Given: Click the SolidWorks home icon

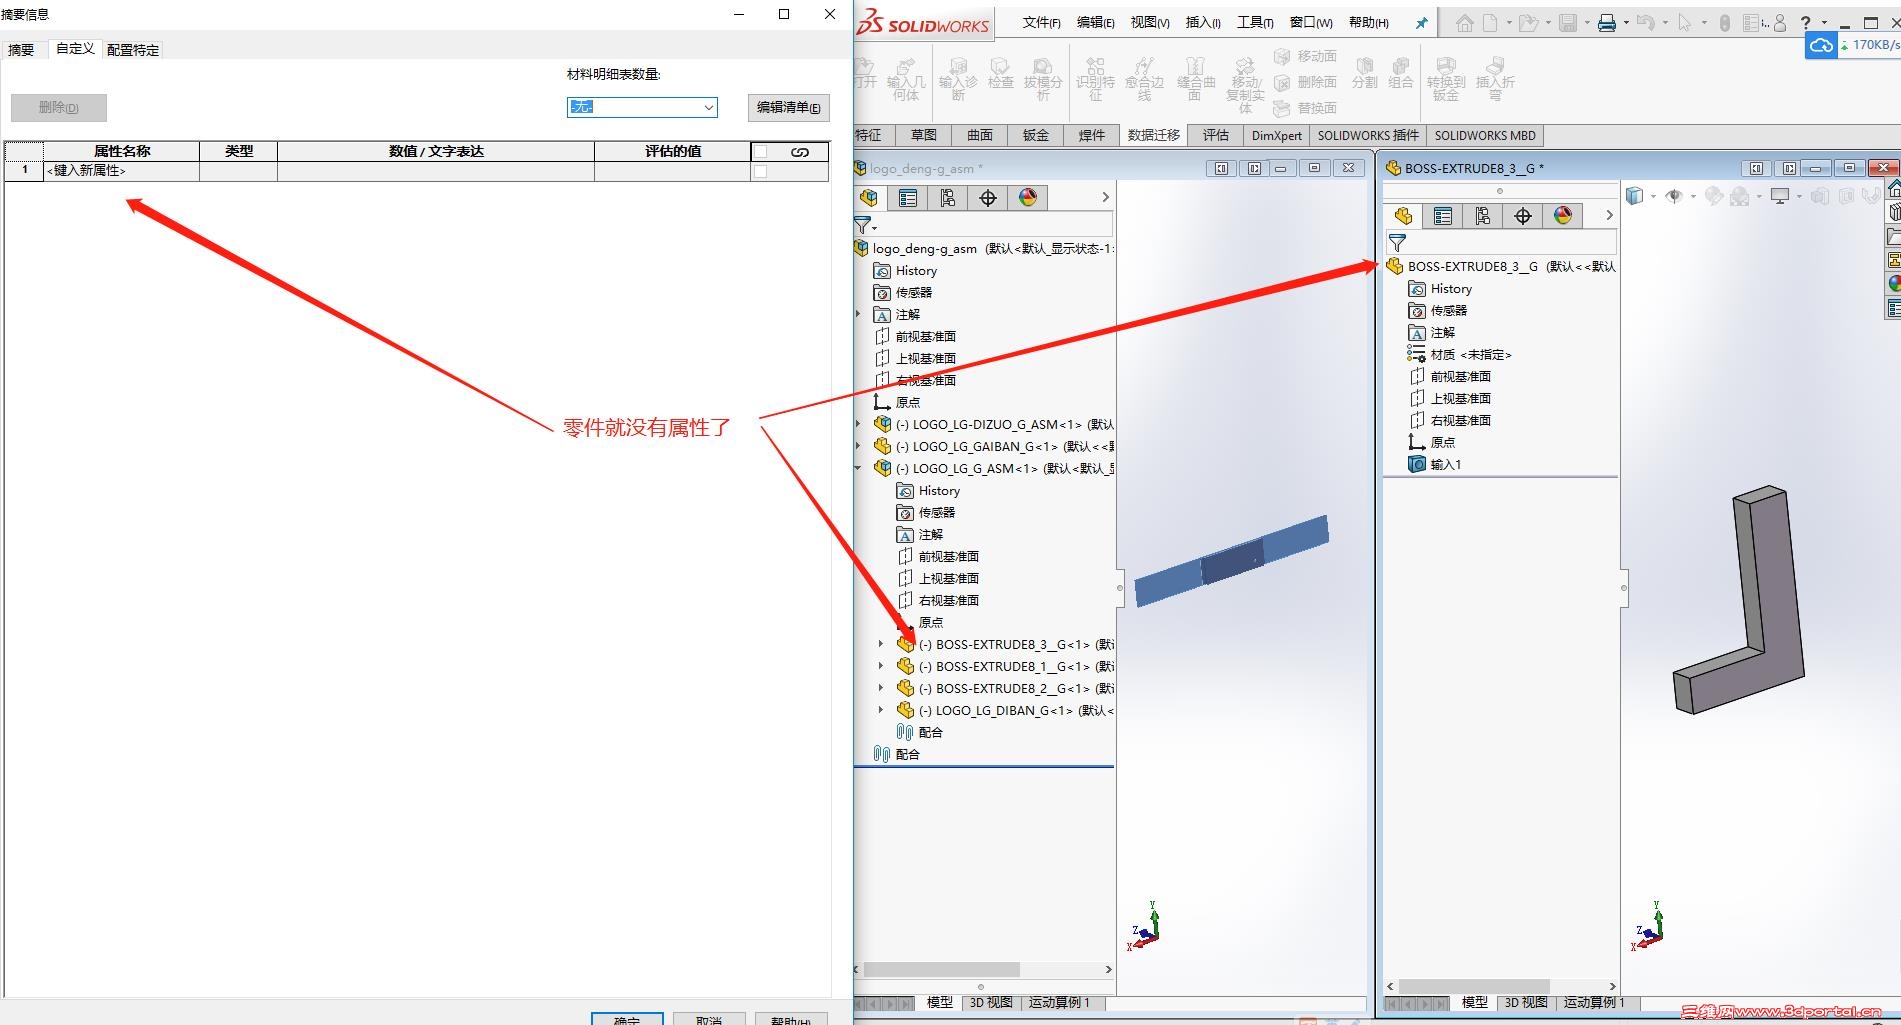Looking at the screenshot, I should (1465, 23).
